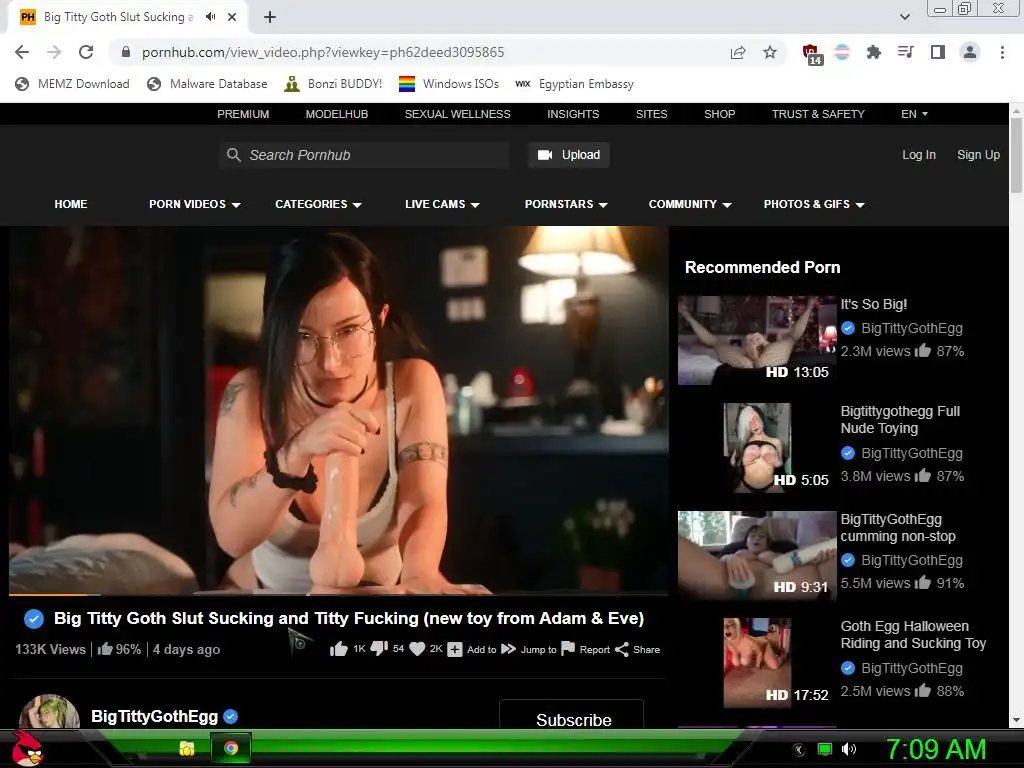The image size is (1024, 768).
Task: Expand the EN language dropdown
Action: [x=914, y=114]
